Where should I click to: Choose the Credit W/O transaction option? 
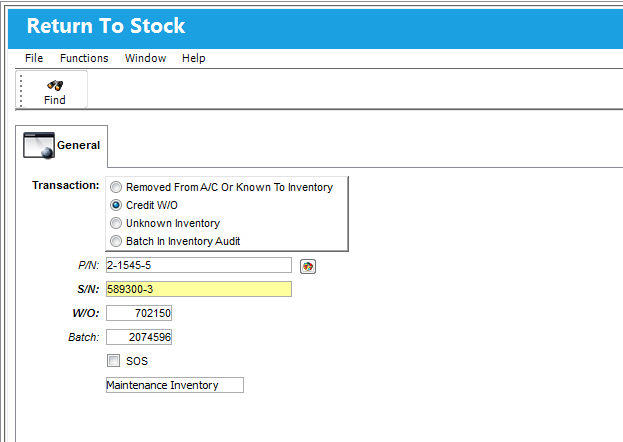pos(117,205)
